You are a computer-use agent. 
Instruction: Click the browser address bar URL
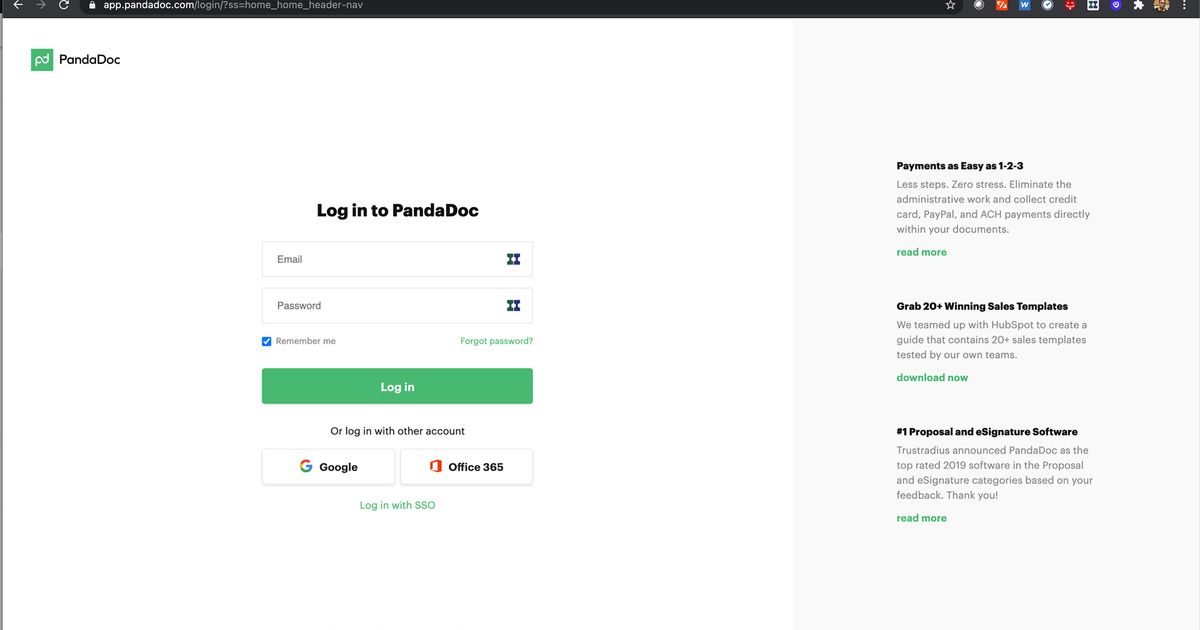click(x=233, y=5)
